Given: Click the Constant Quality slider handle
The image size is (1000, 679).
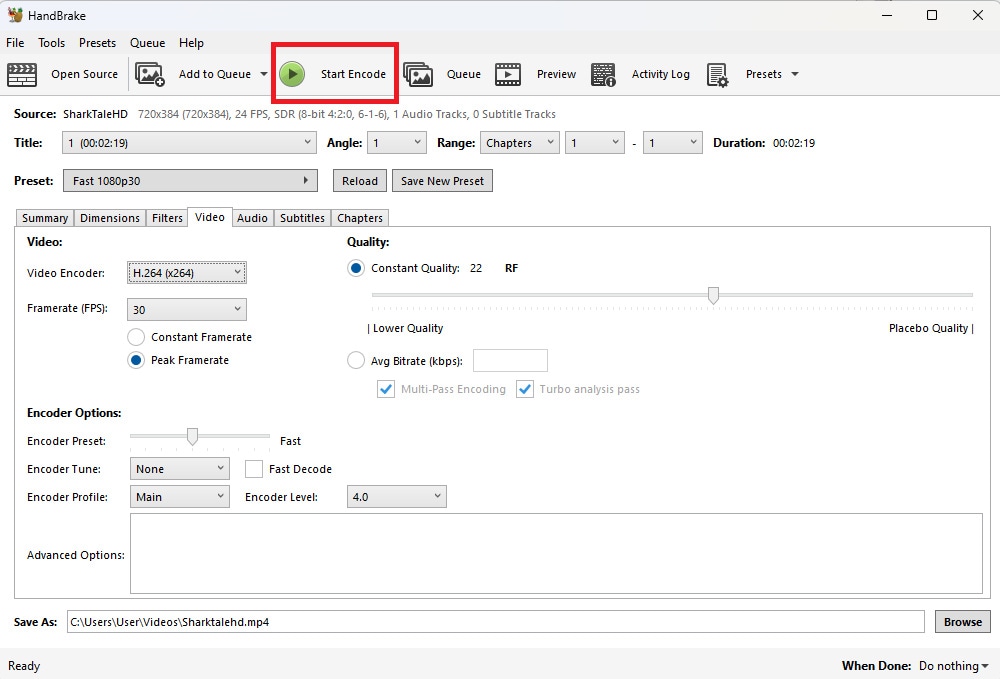Looking at the screenshot, I should [x=713, y=295].
